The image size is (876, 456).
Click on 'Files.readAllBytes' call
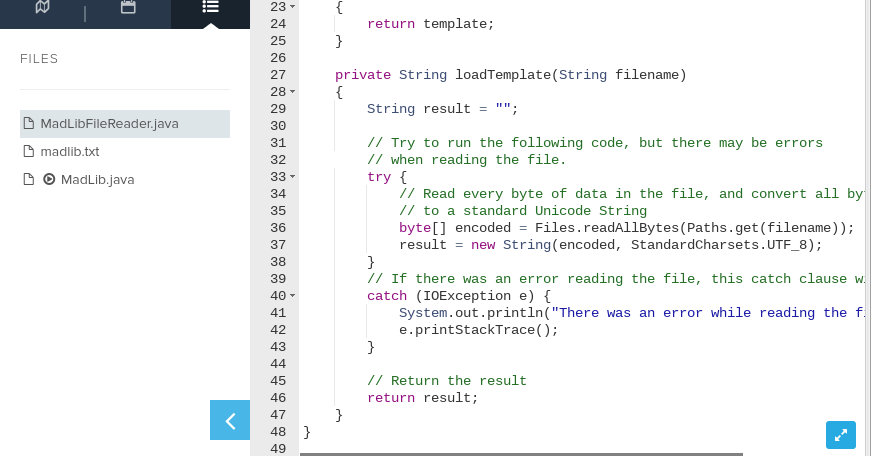[606, 228]
